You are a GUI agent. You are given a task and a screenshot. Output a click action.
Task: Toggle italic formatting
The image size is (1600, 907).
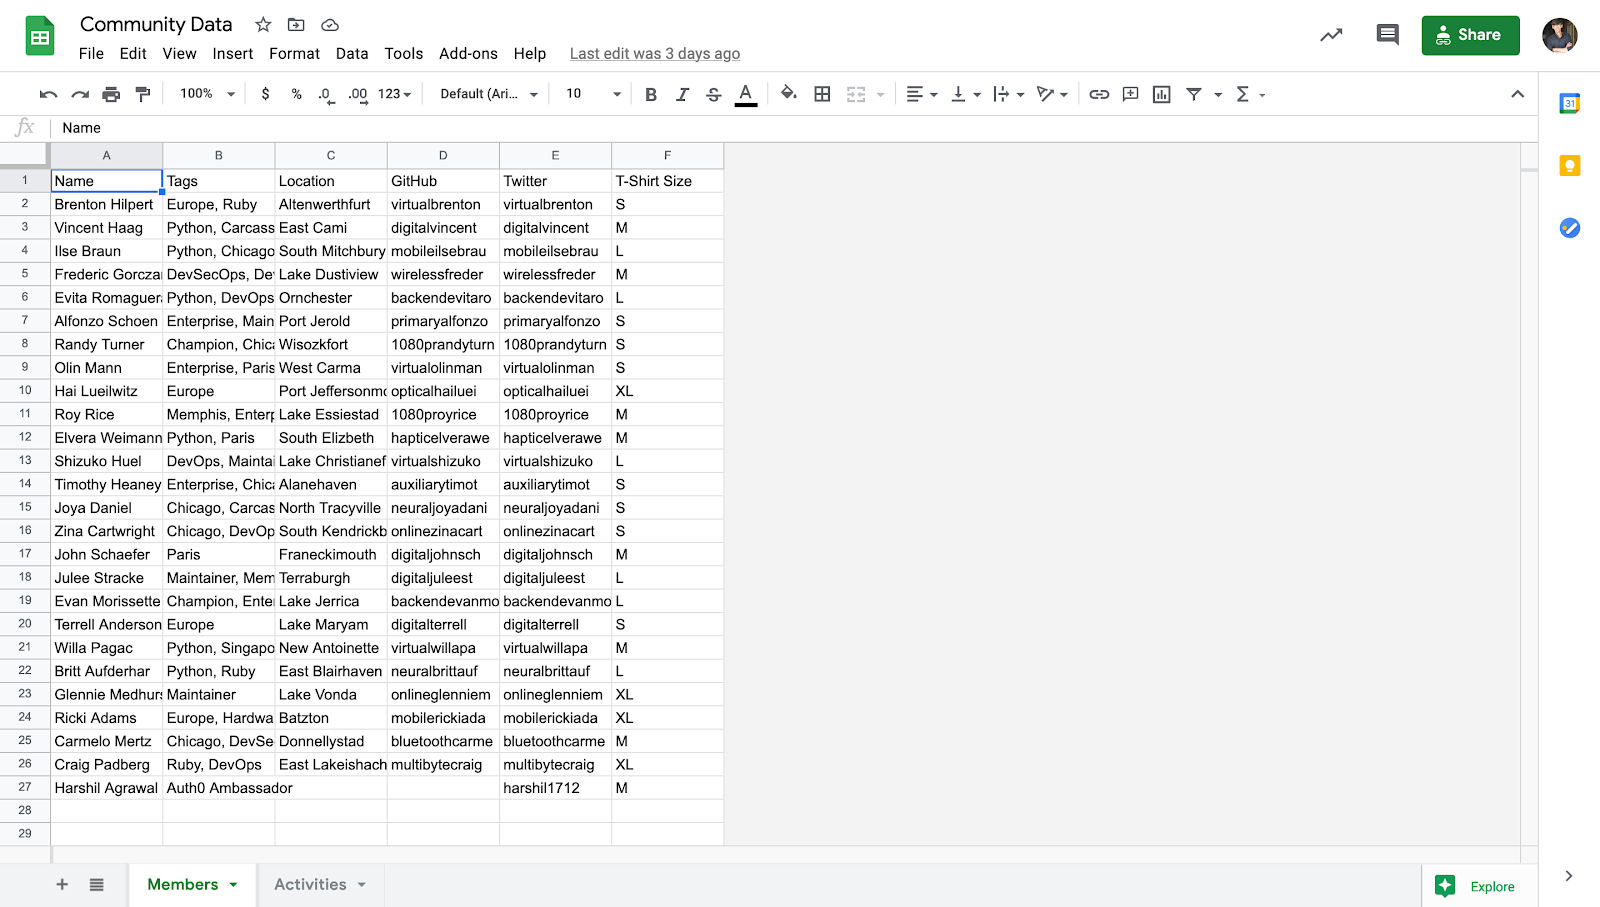click(x=682, y=93)
